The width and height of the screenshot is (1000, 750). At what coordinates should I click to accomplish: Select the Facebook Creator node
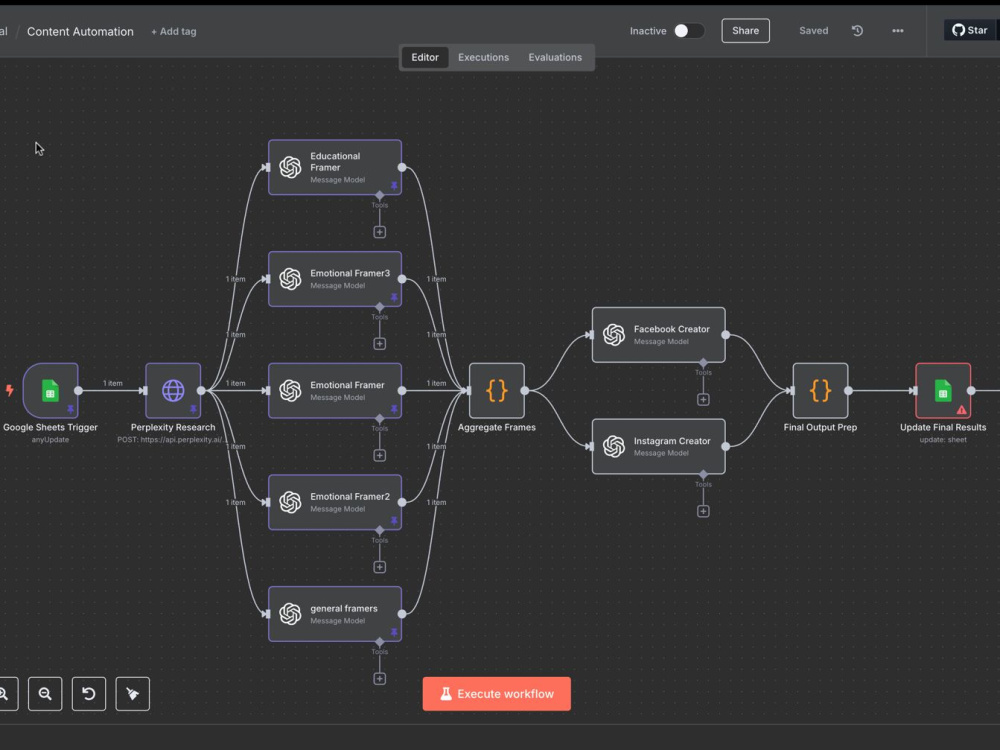click(658, 335)
